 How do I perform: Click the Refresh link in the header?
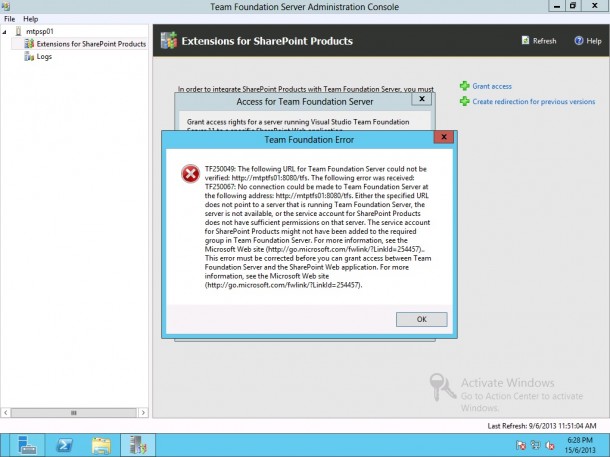point(544,41)
